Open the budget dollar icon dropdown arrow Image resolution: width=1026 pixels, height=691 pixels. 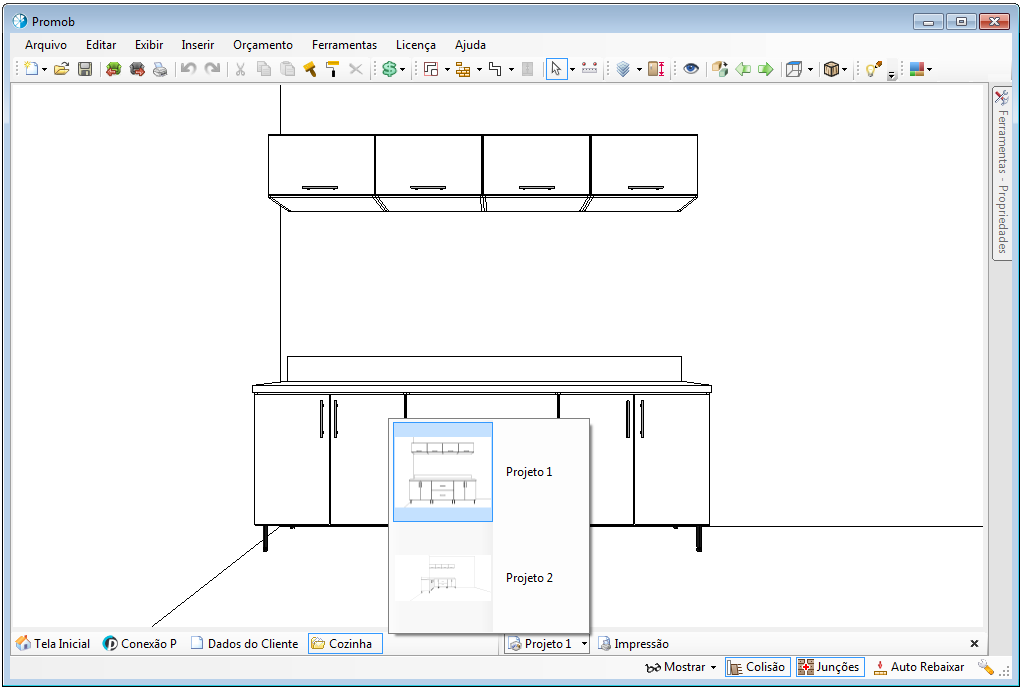403,69
